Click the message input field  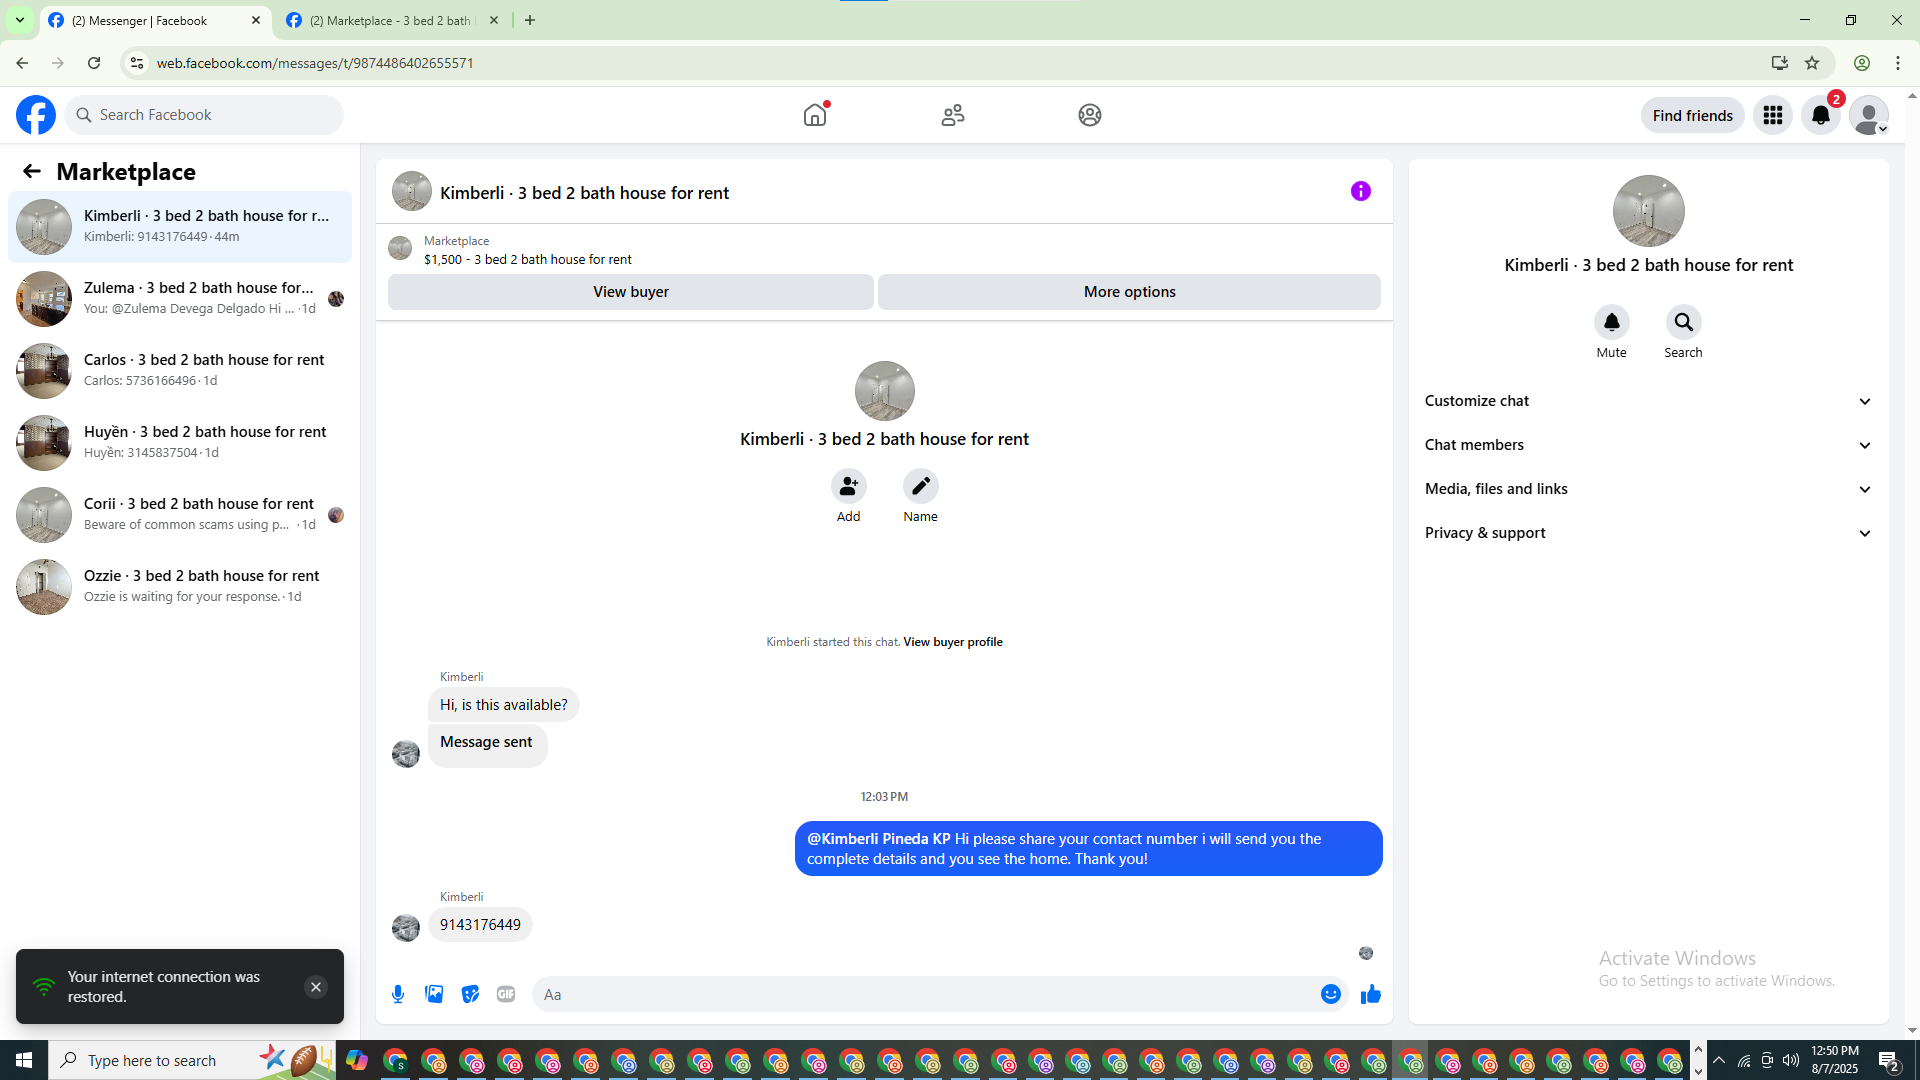[x=925, y=994]
